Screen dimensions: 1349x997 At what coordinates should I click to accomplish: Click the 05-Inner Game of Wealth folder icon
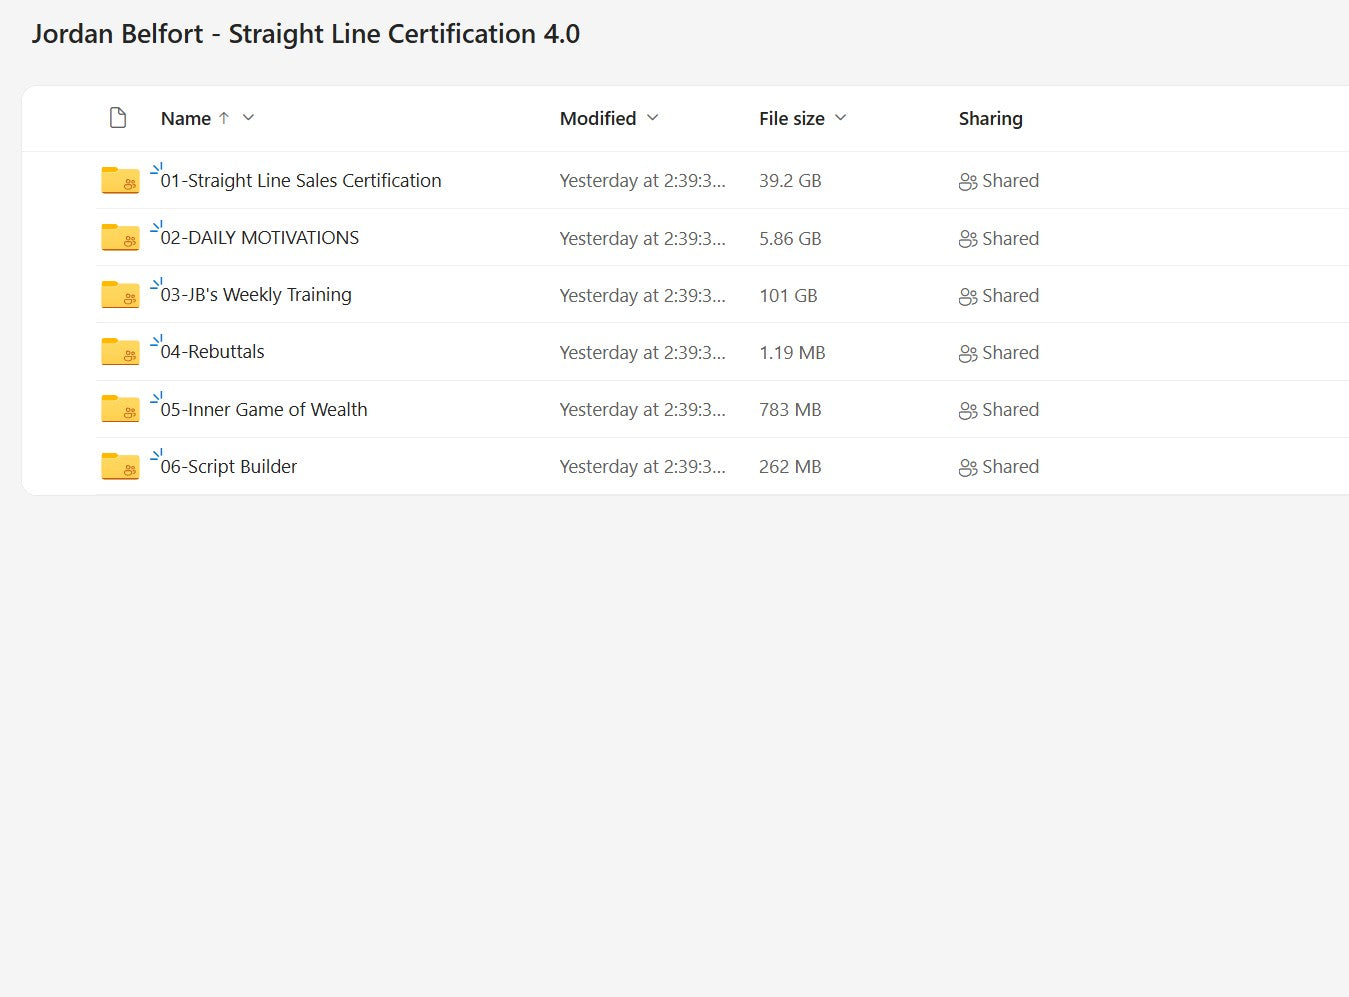[x=120, y=409]
